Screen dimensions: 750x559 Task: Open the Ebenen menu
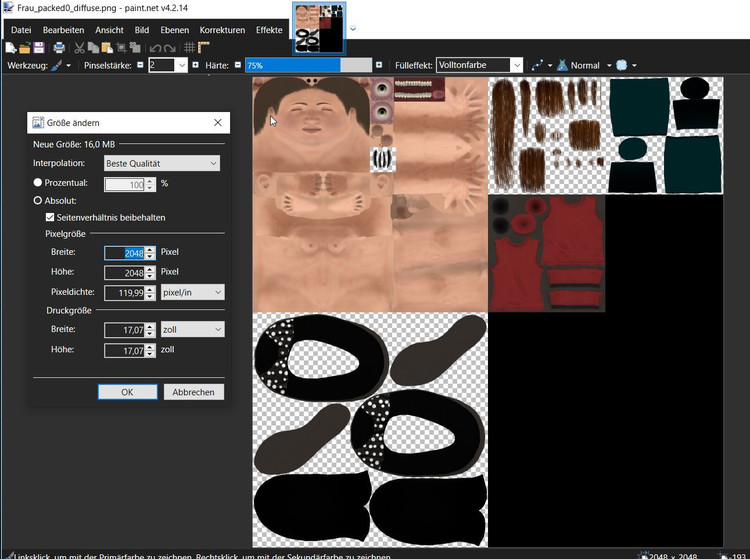(x=173, y=30)
